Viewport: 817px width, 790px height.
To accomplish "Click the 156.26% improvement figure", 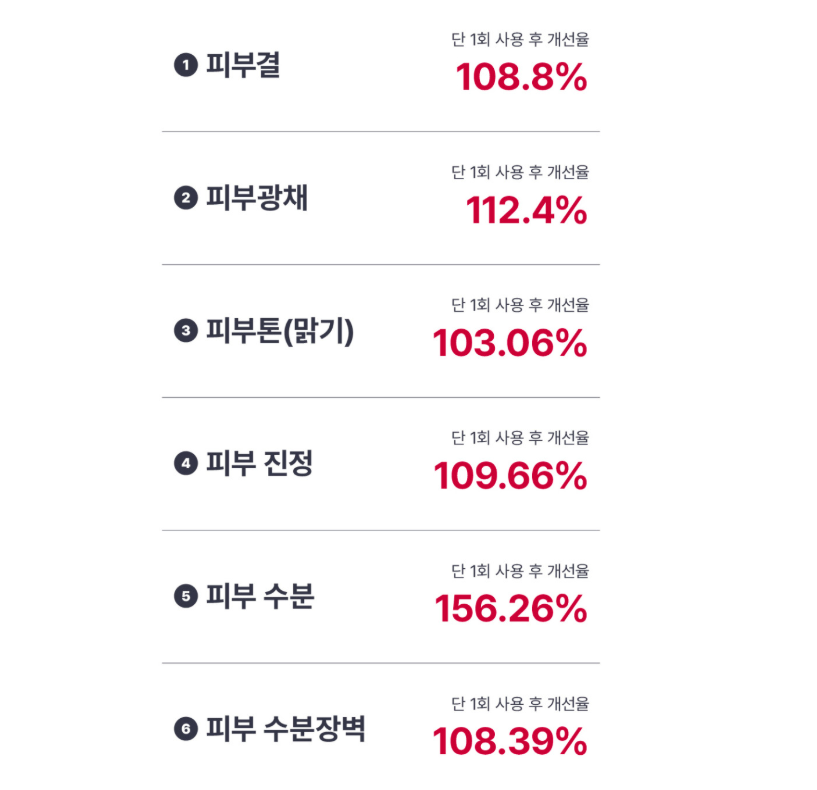I will [x=510, y=609].
